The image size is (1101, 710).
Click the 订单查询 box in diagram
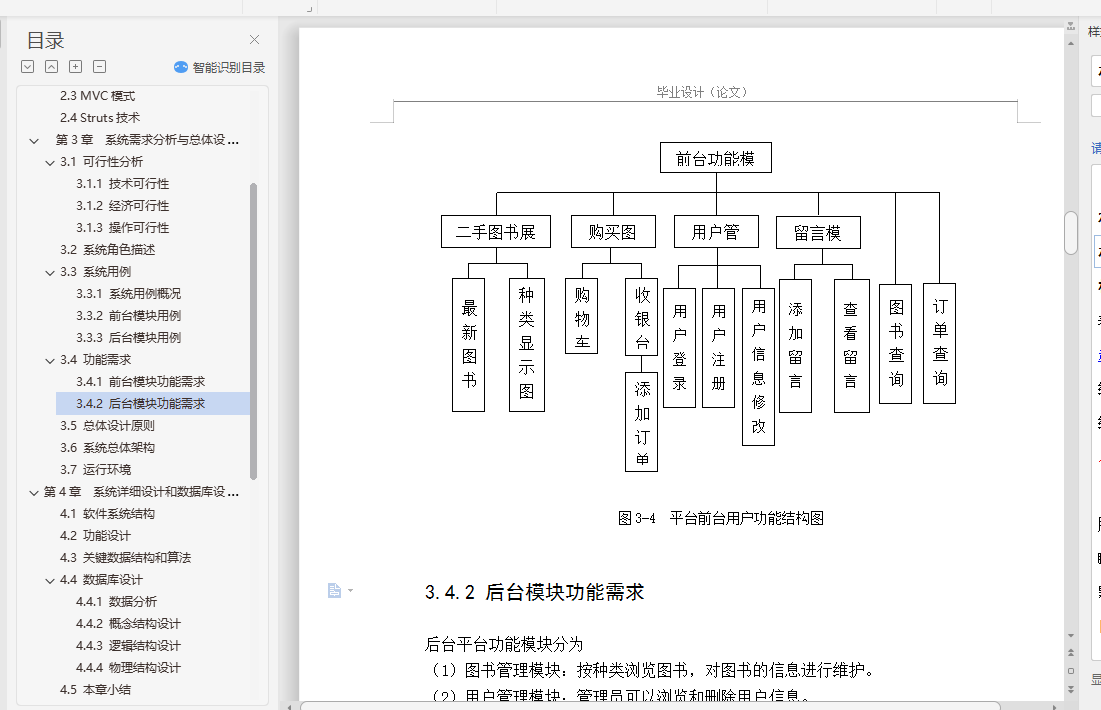coord(940,343)
